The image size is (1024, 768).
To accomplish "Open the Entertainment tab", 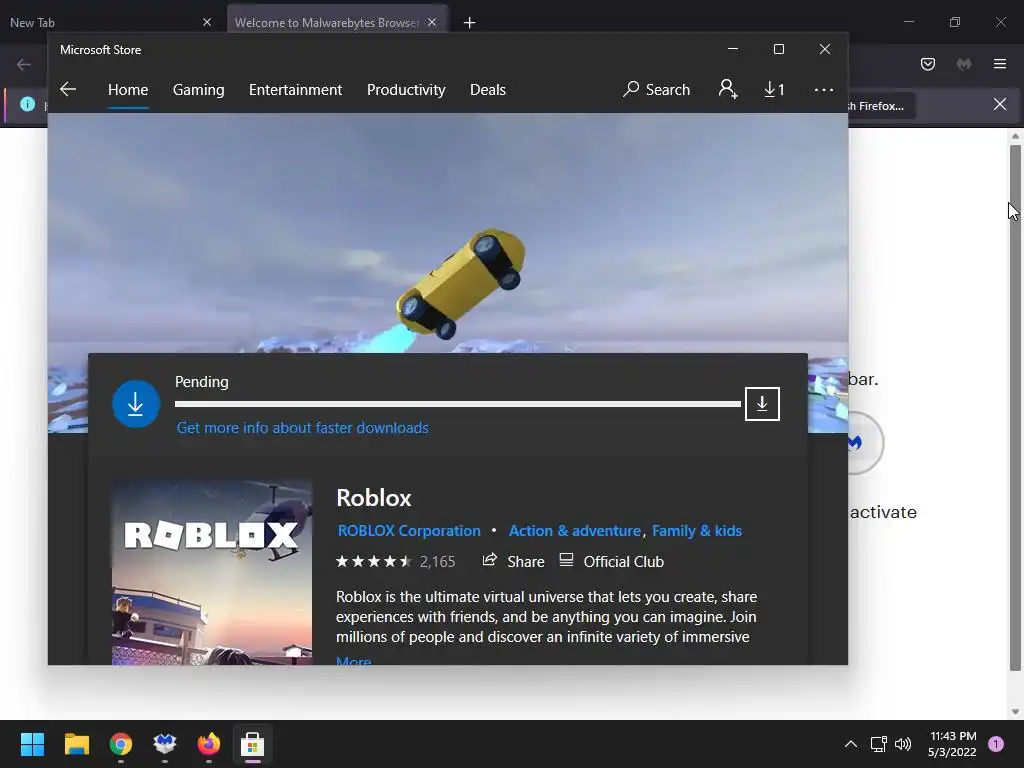I will click(x=295, y=89).
